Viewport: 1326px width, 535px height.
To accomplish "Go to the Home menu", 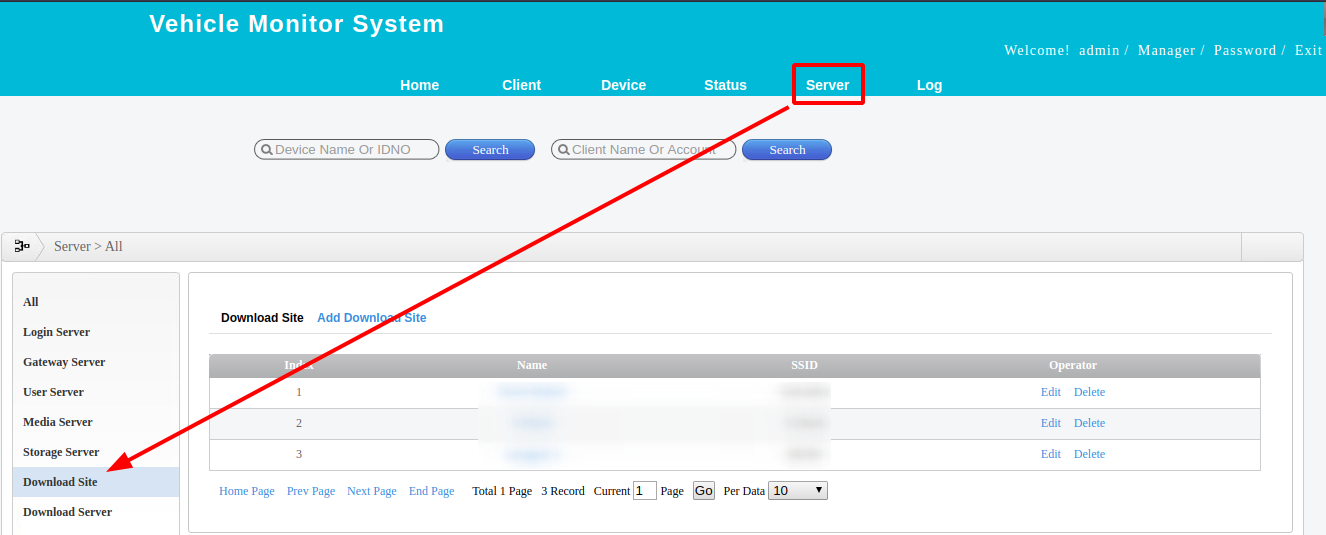I will pos(419,85).
